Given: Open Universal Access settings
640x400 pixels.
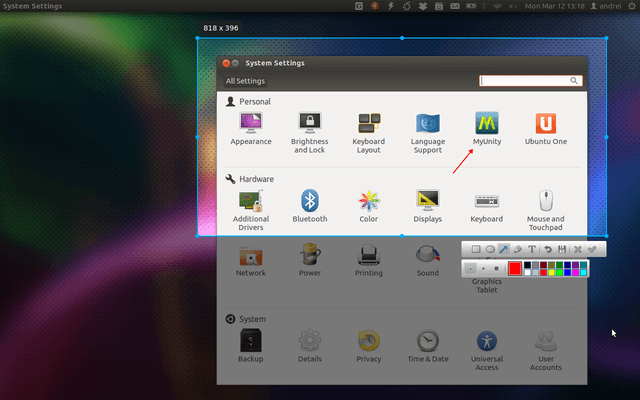Looking at the screenshot, I should 487,350.
